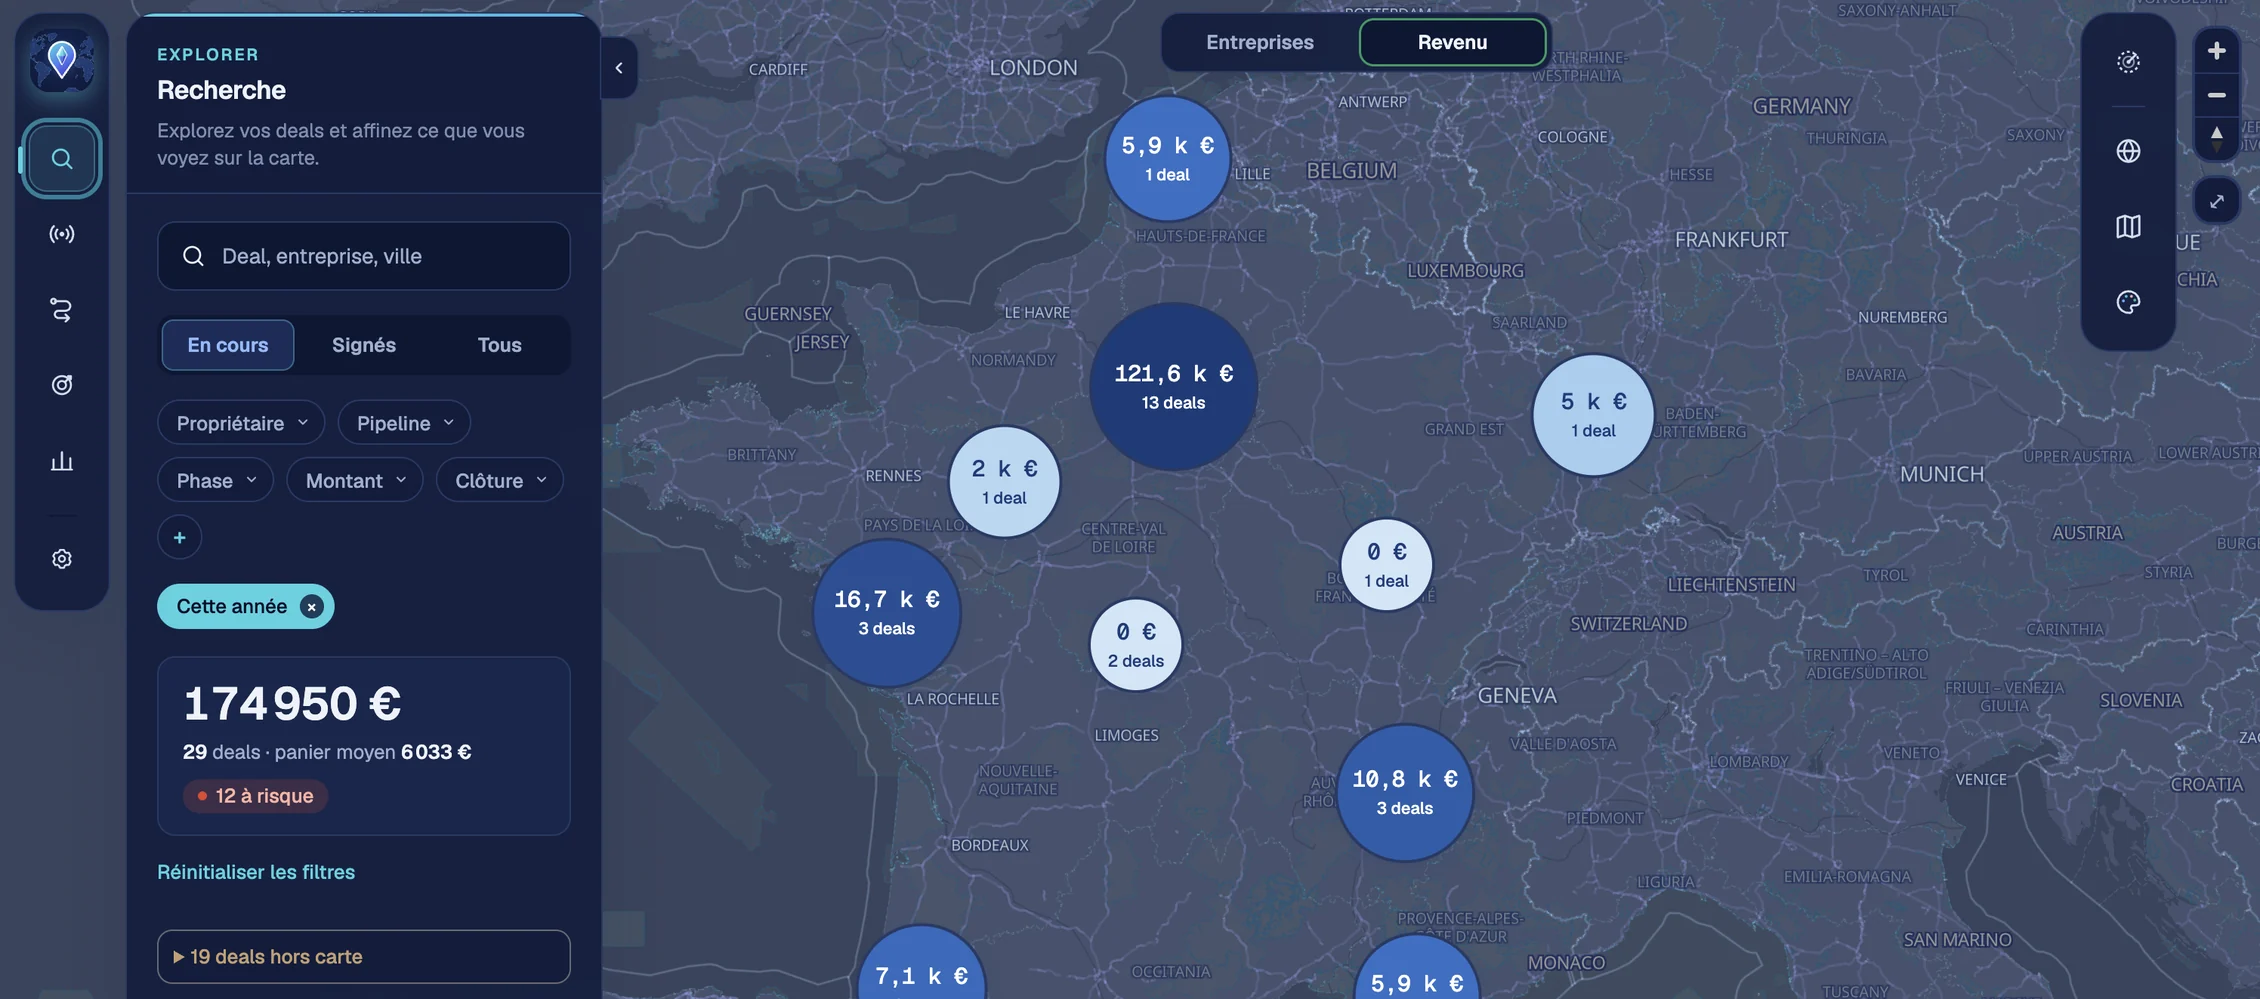2260x999 pixels.
Task: Open the Montant filter dropdown
Action: click(355, 481)
